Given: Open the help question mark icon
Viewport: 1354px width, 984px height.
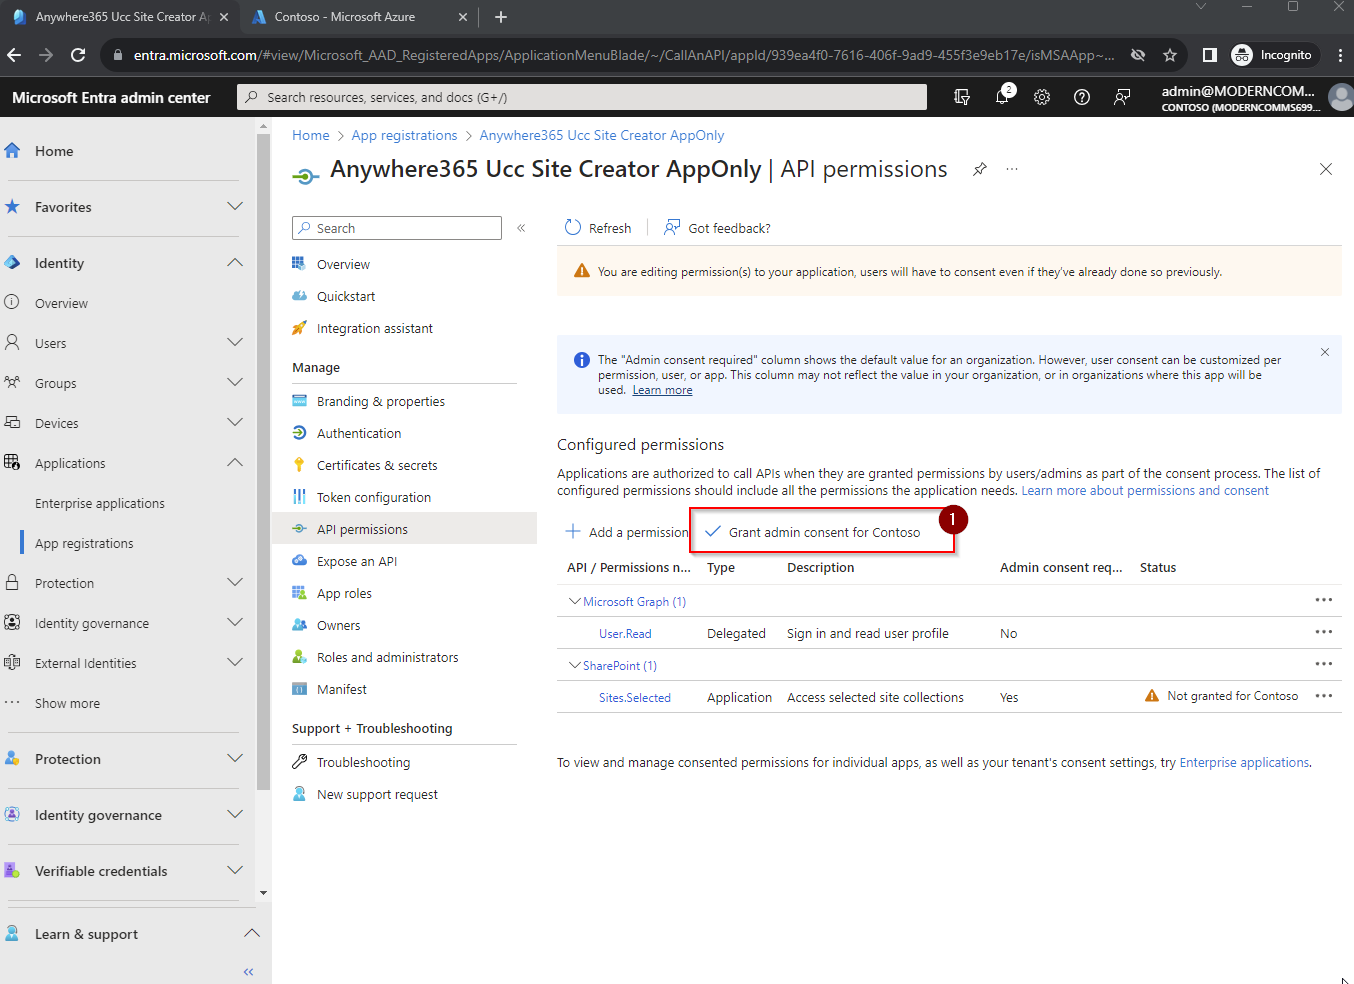Looking at the screenshot, I should pos(1082,97).
